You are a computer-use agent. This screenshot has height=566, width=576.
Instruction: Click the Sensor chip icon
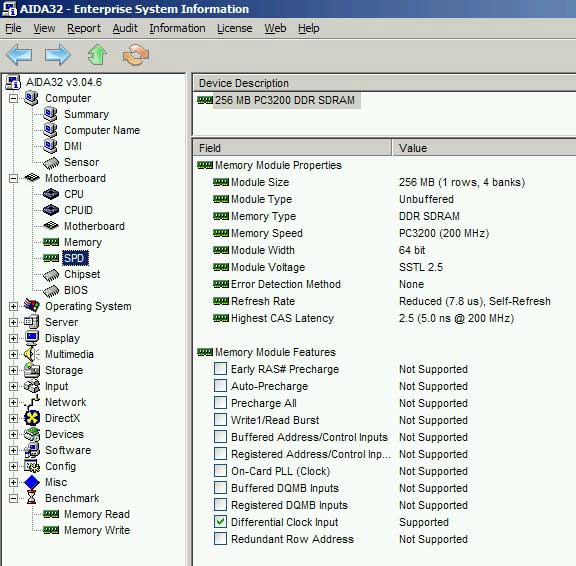click(x=51, y=162)
